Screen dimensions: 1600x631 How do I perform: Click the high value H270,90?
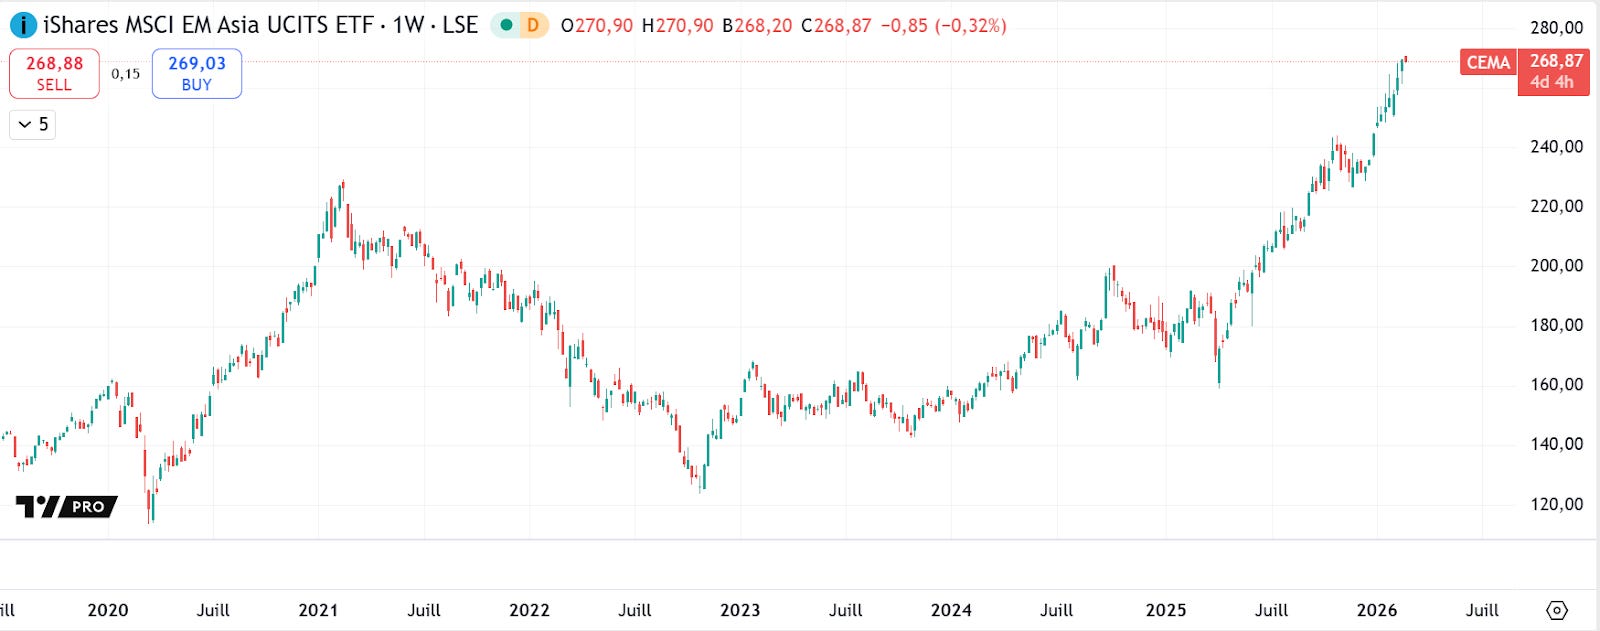point(677,26)
